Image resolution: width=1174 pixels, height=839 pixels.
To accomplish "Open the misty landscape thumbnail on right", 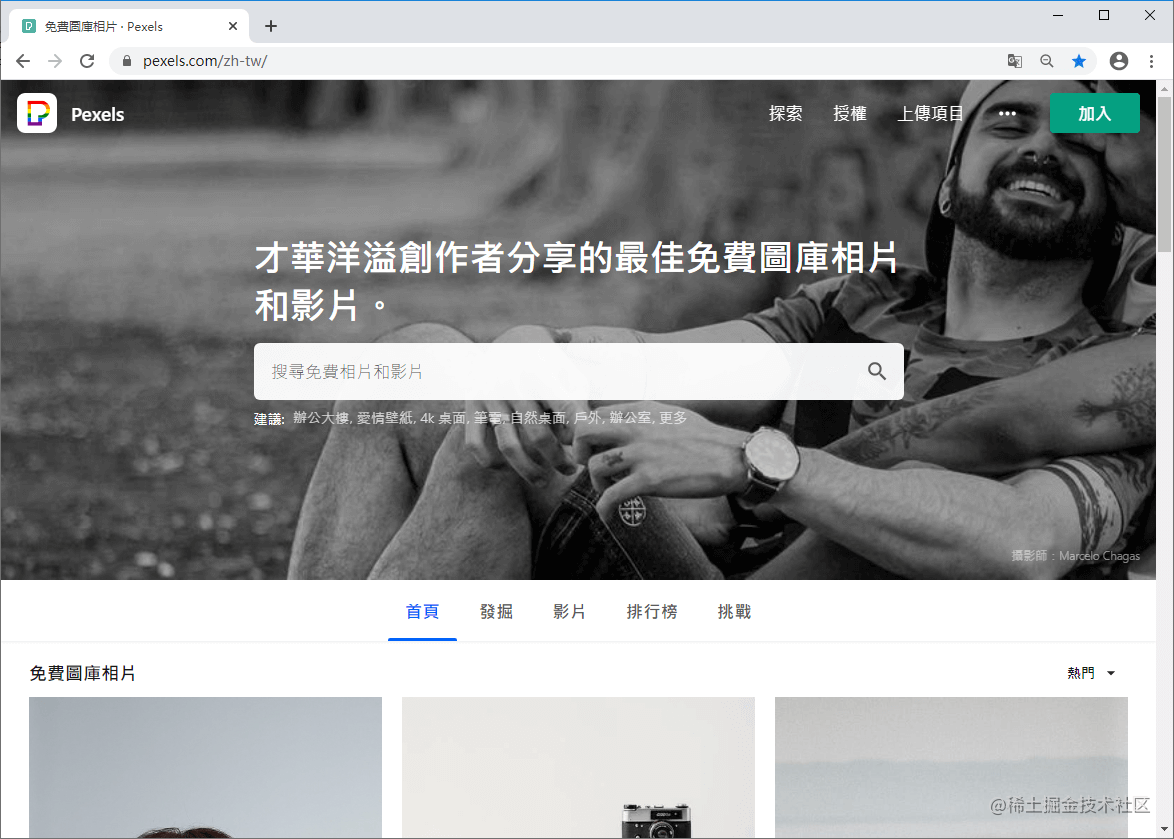I will click(951, 767).
